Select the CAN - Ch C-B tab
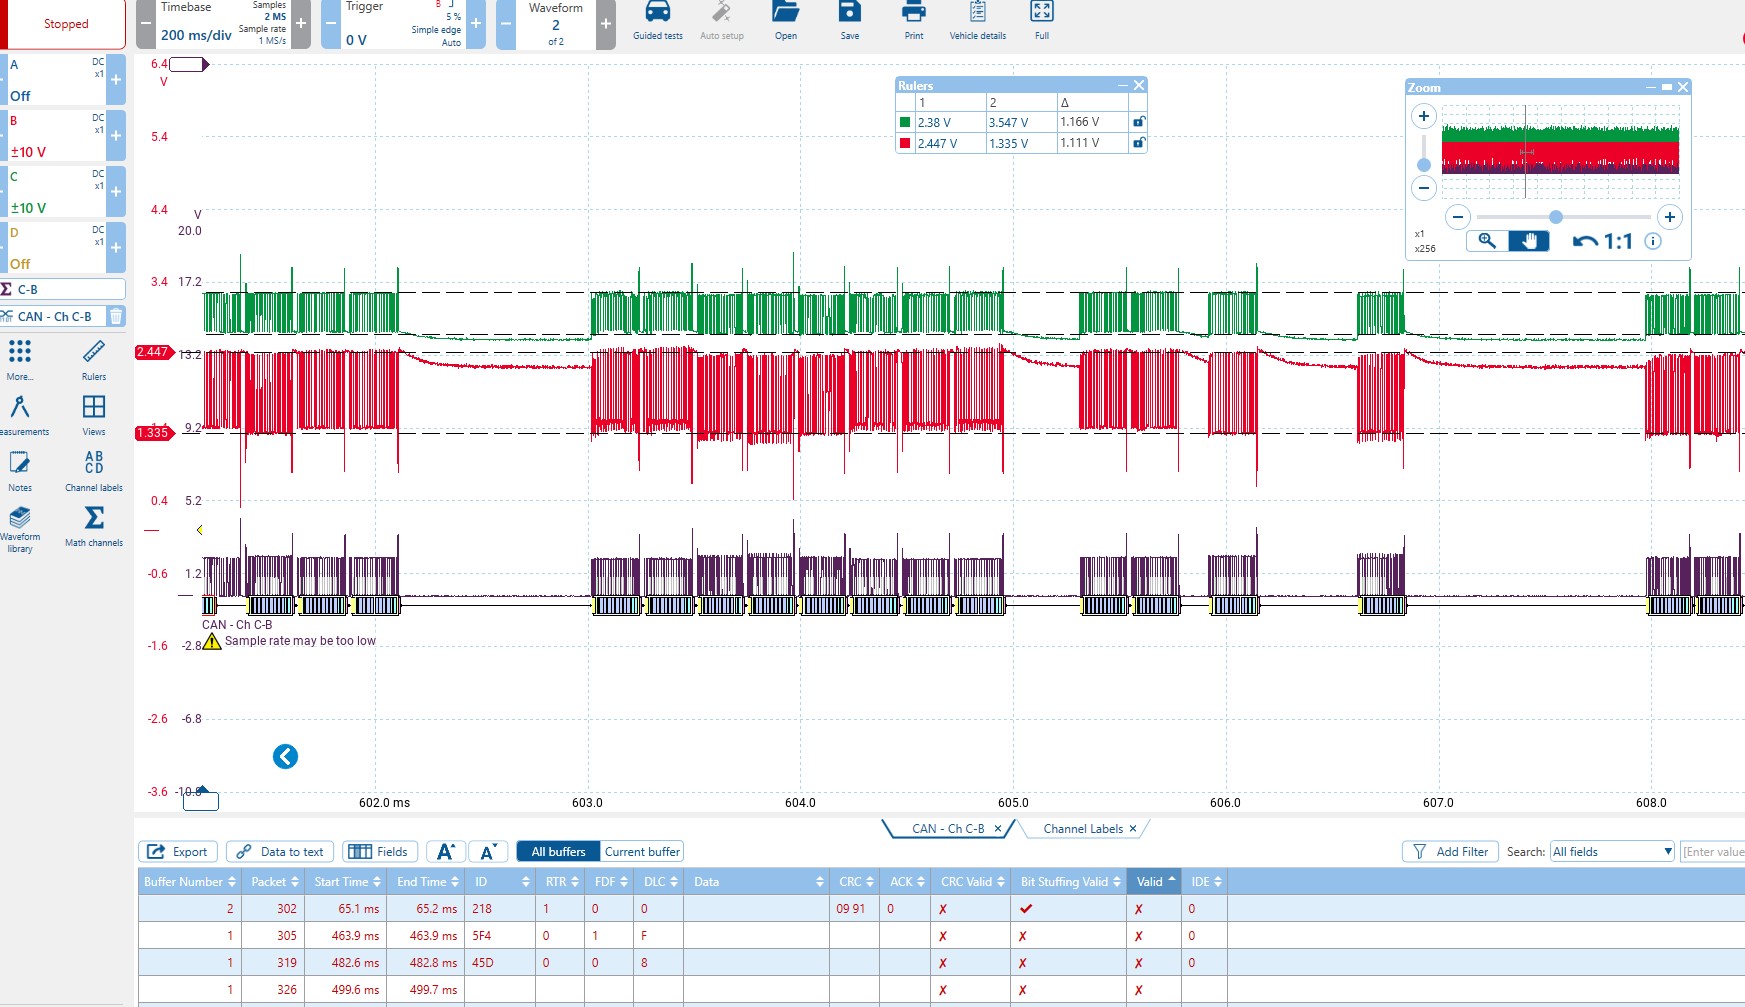1745x1007 pixels. pos(947,829)
